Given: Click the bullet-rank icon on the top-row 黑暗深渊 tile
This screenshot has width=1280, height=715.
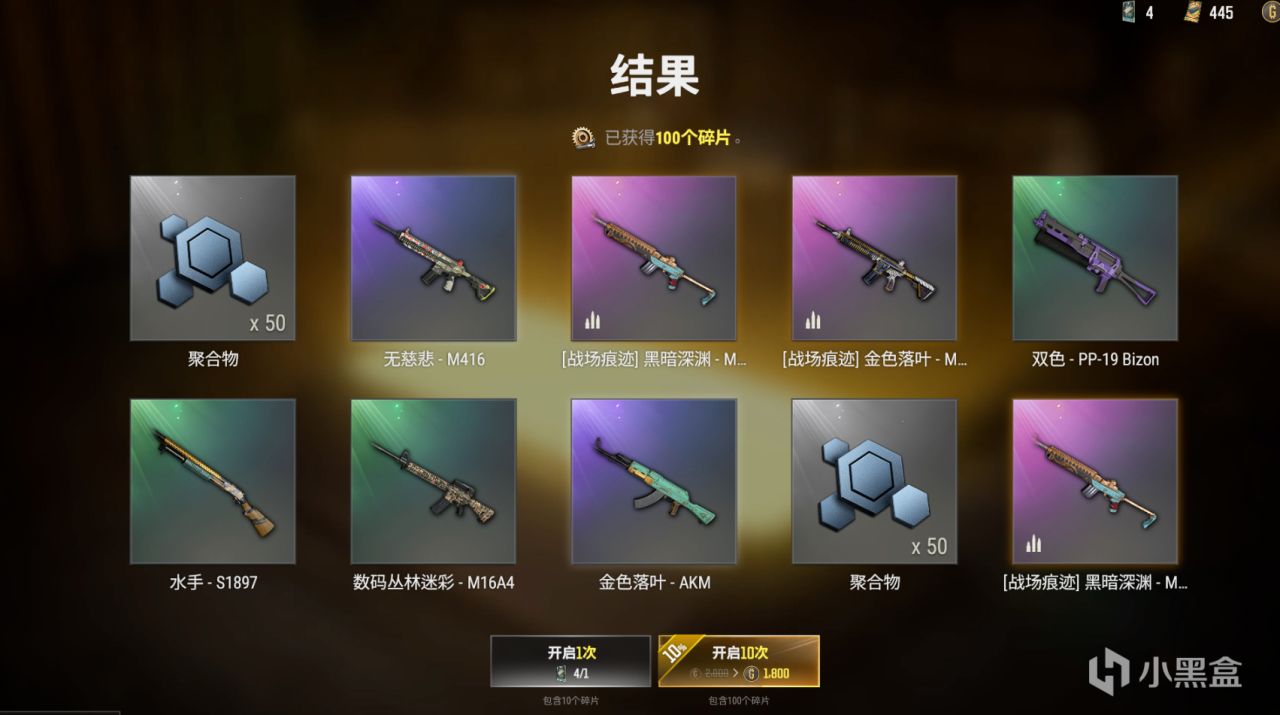Looking at the screenshot, I should point(593,320).
